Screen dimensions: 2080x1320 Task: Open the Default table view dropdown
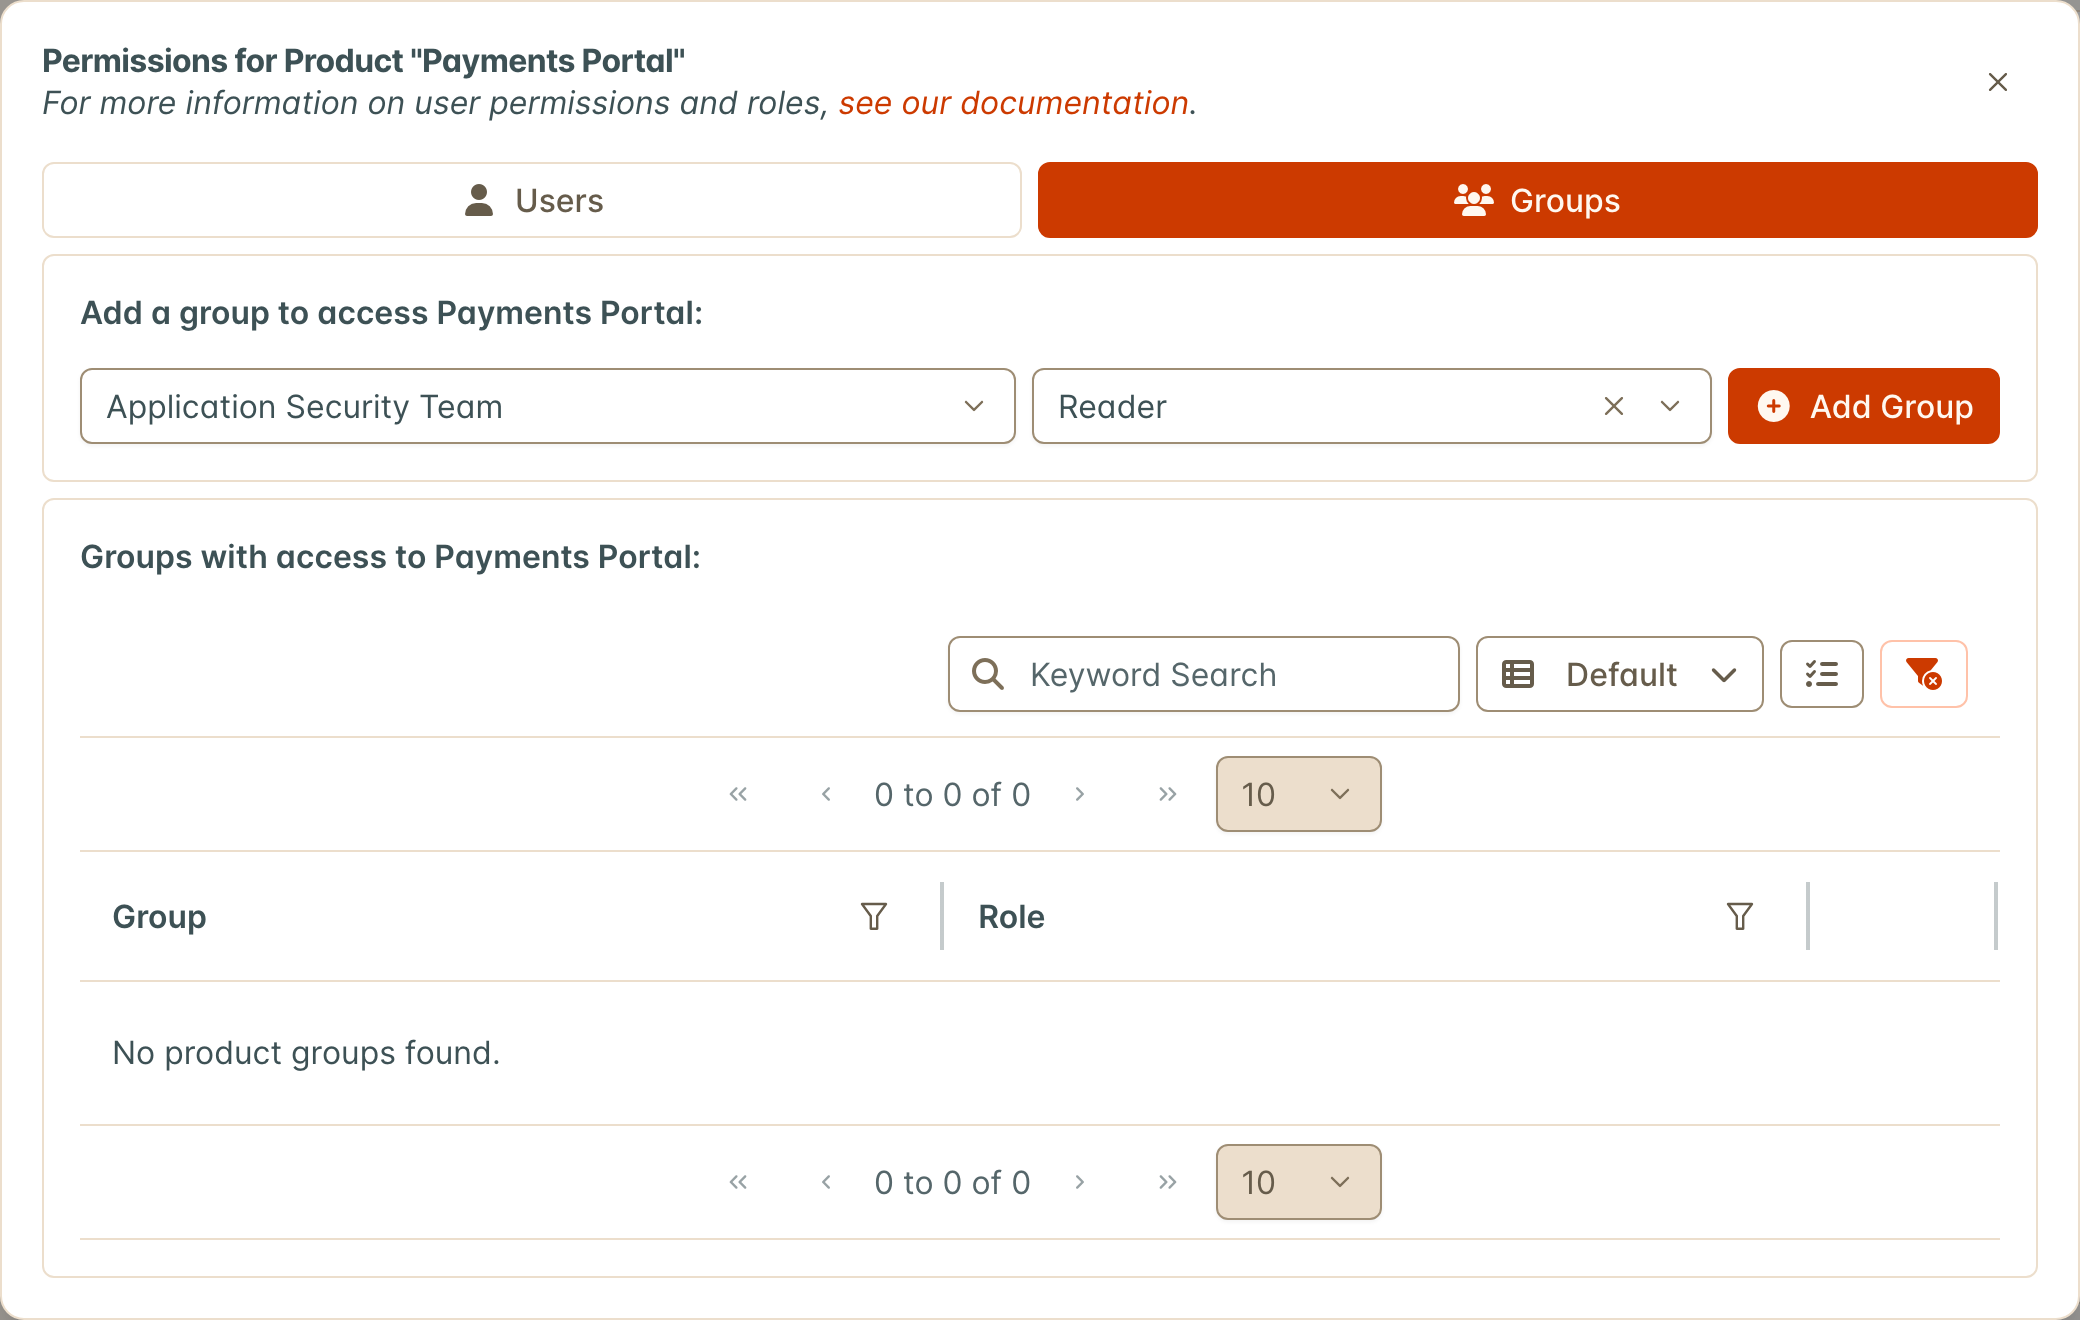1619,674
